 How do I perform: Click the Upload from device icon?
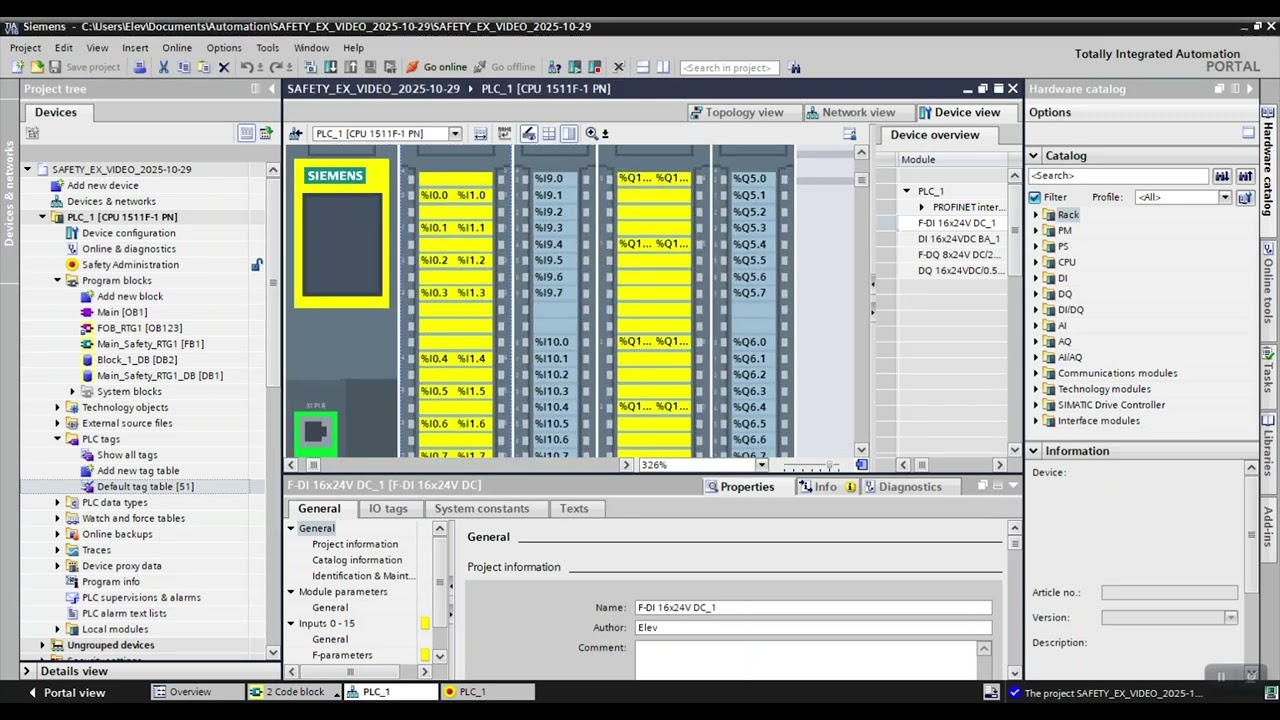coord(351,67)
